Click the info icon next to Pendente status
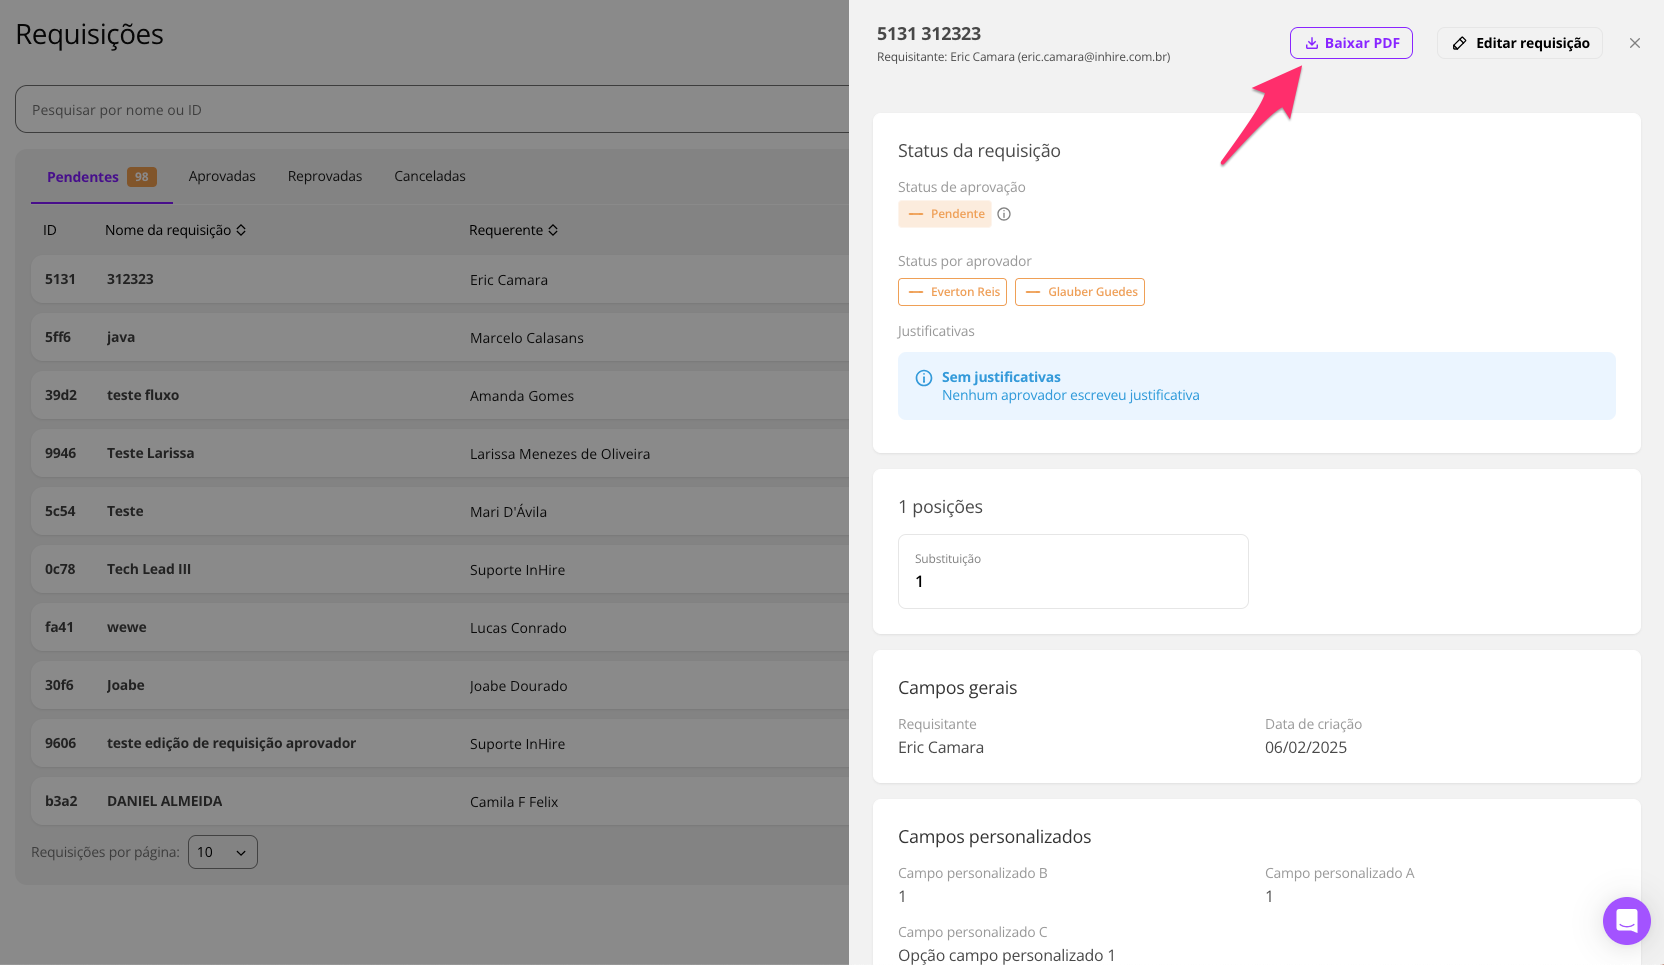This screenshot has height=965, width=1664. click(x=1004, y=214)
